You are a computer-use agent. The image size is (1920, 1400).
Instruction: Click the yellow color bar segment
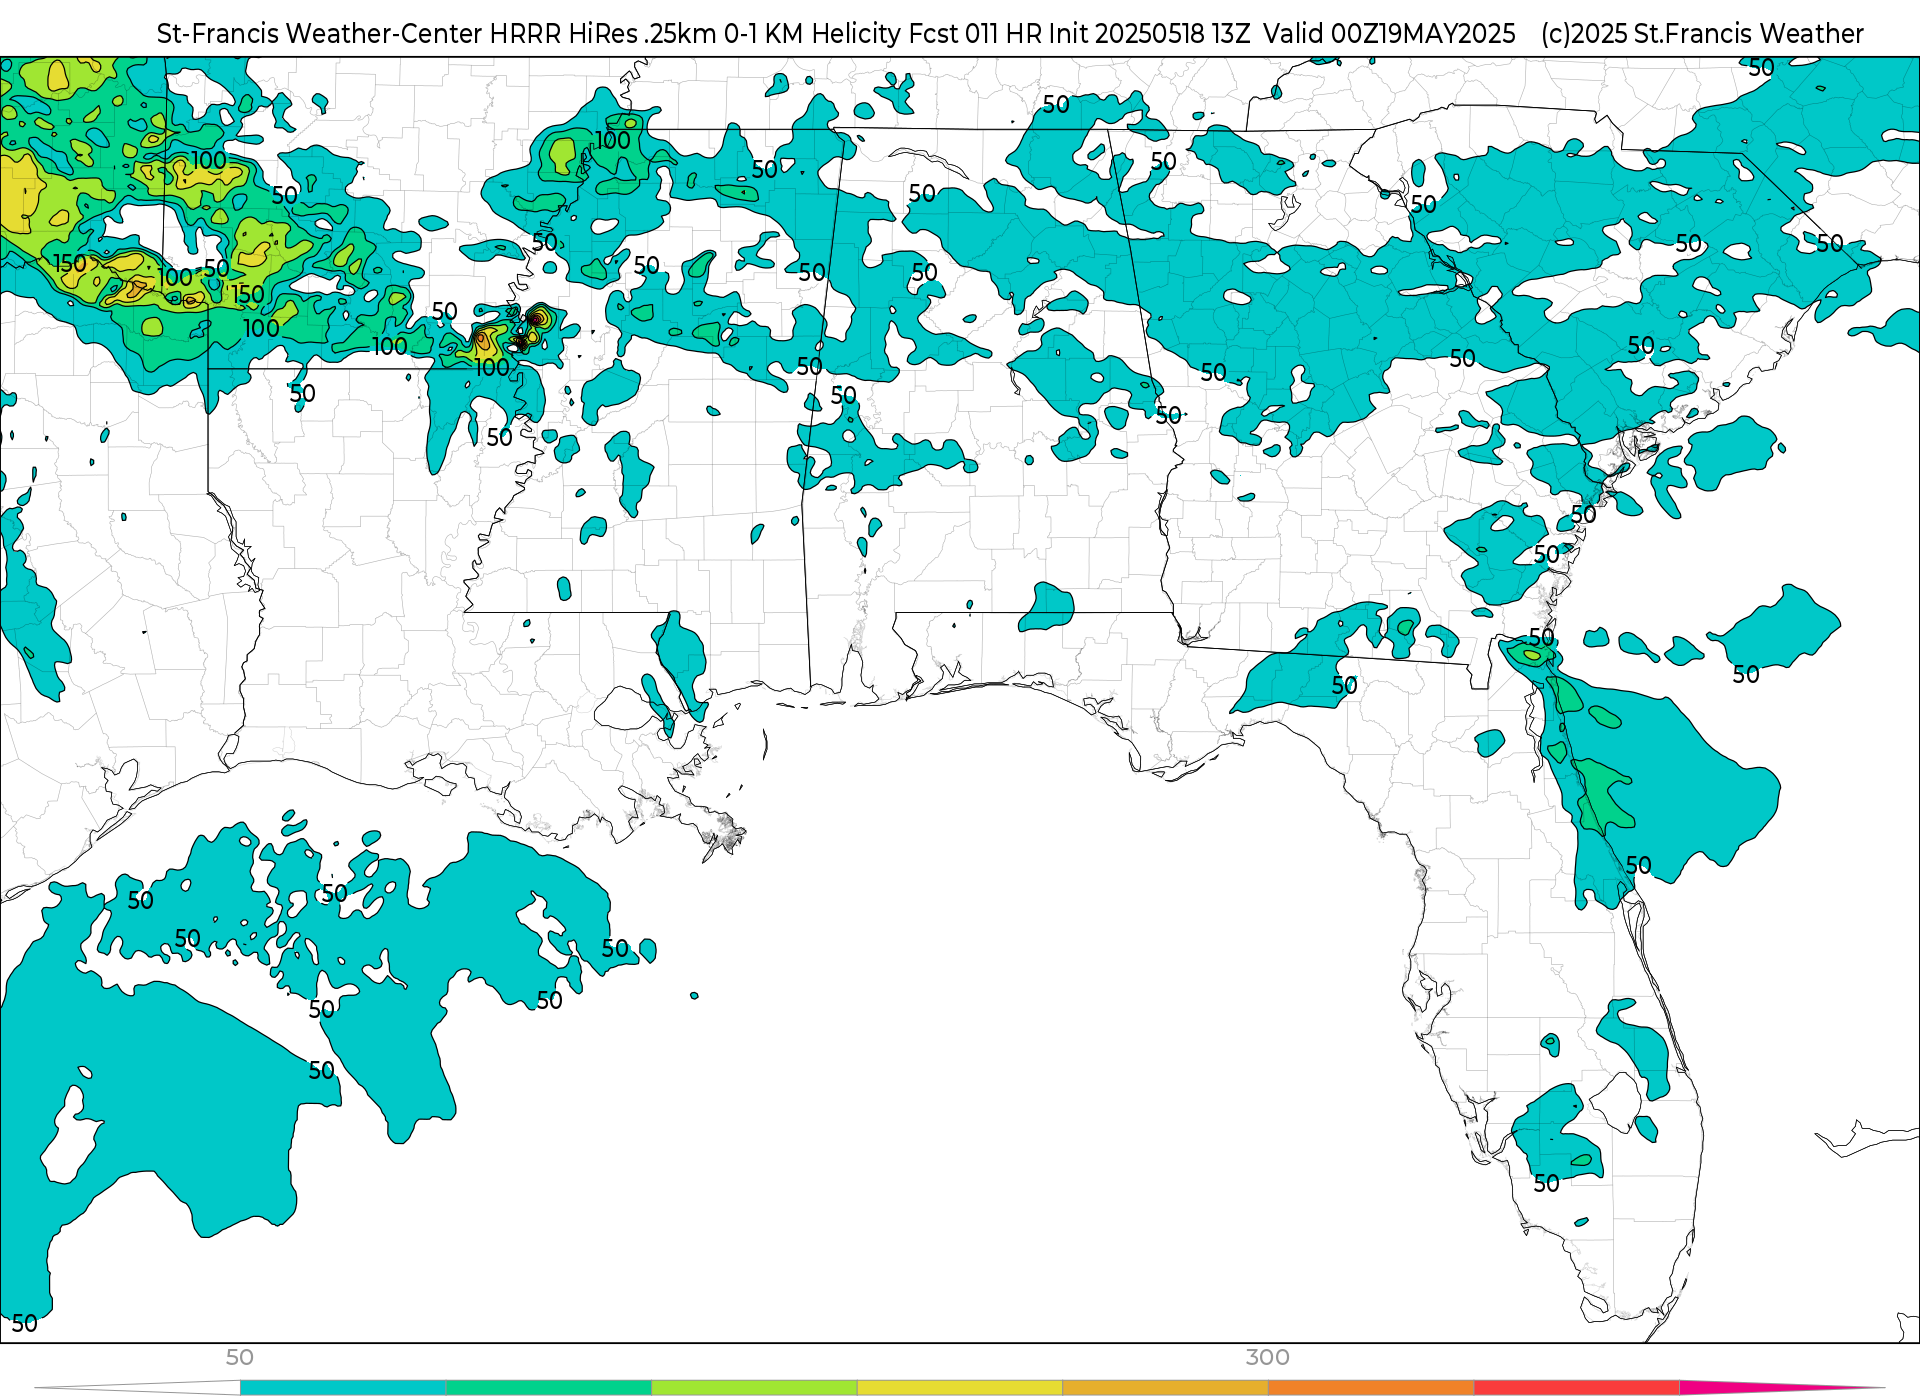(960, 1387)
